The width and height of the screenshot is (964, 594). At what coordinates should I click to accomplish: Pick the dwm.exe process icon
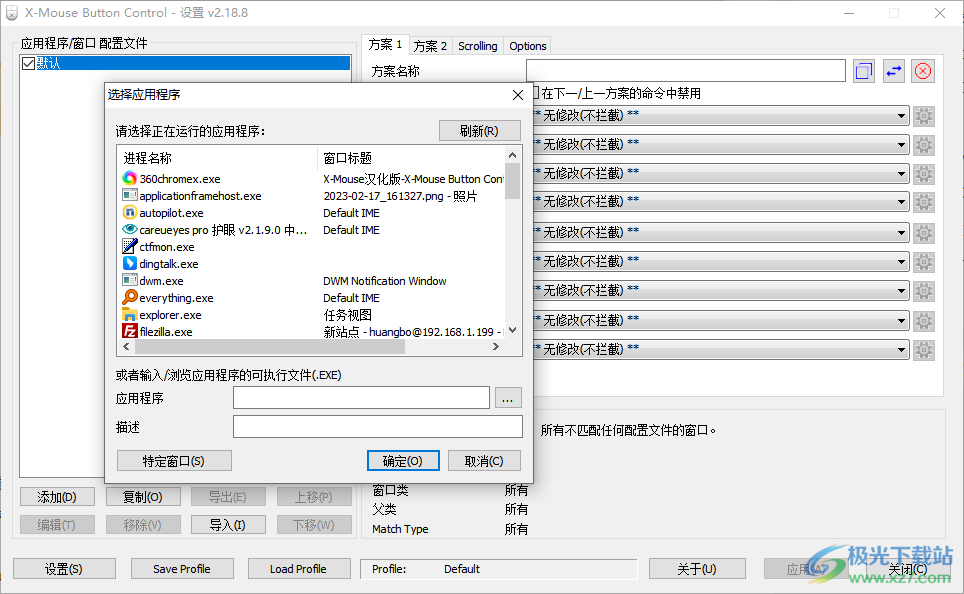click(x=129, y=280)
